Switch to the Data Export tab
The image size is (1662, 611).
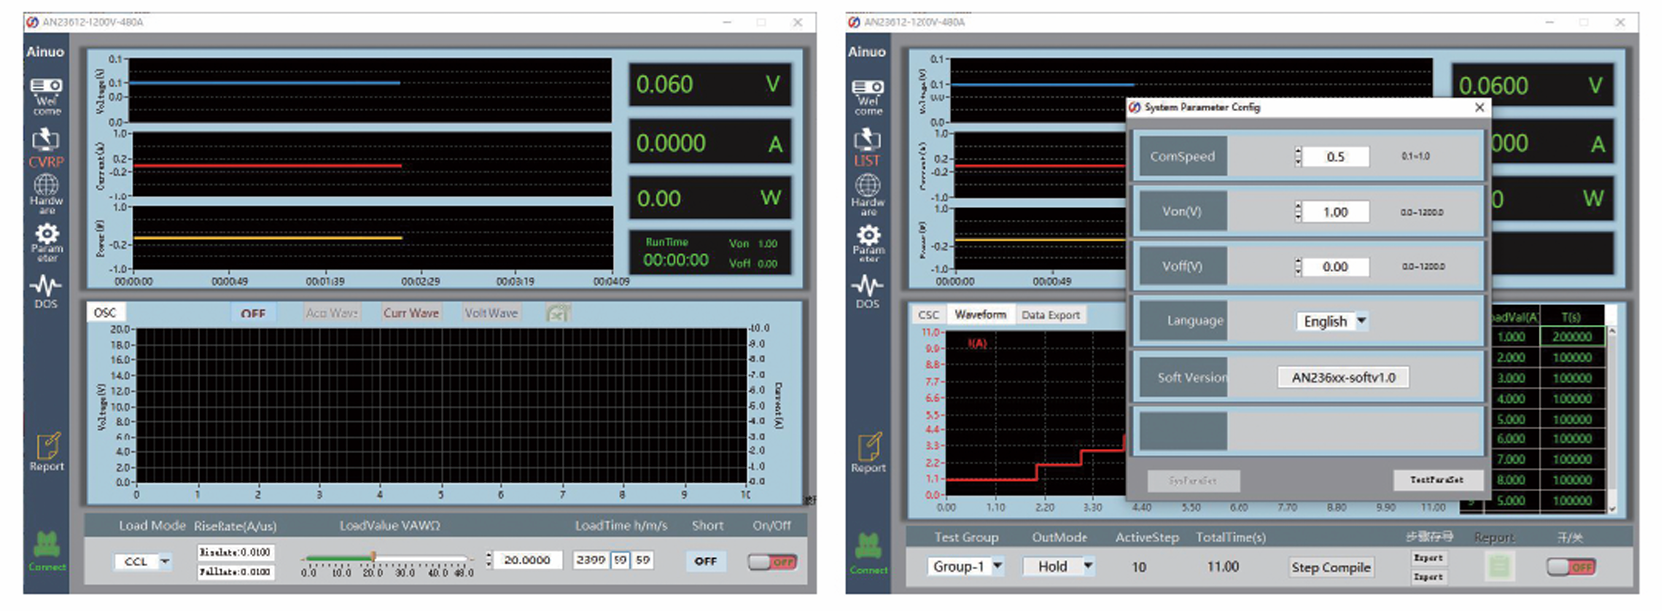pyautogui.click(x=1050, y=315)
